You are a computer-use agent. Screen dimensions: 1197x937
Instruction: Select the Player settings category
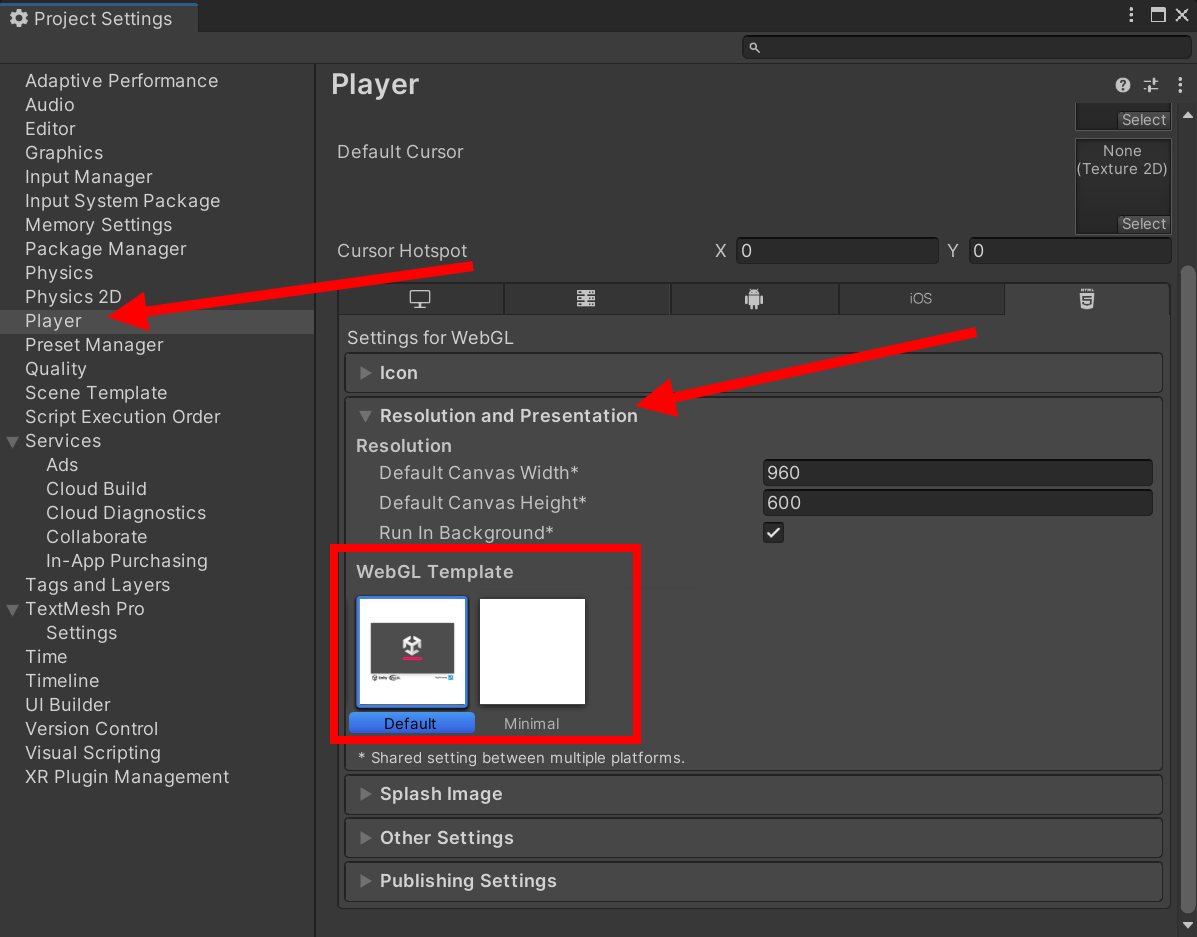coord(156,321)
